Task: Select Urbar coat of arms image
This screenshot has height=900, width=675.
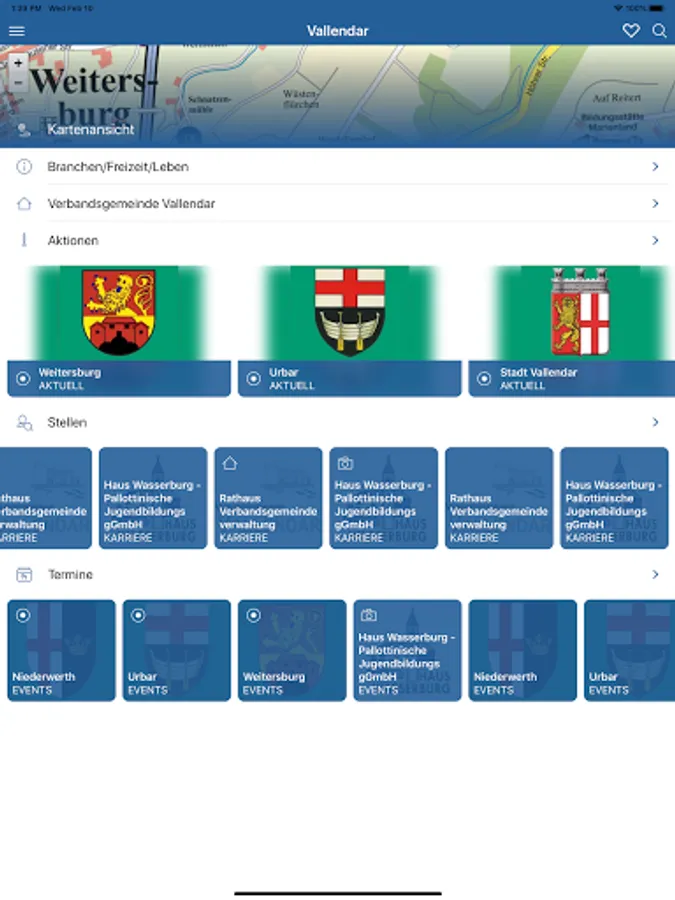Action: [x=350, y=313]
